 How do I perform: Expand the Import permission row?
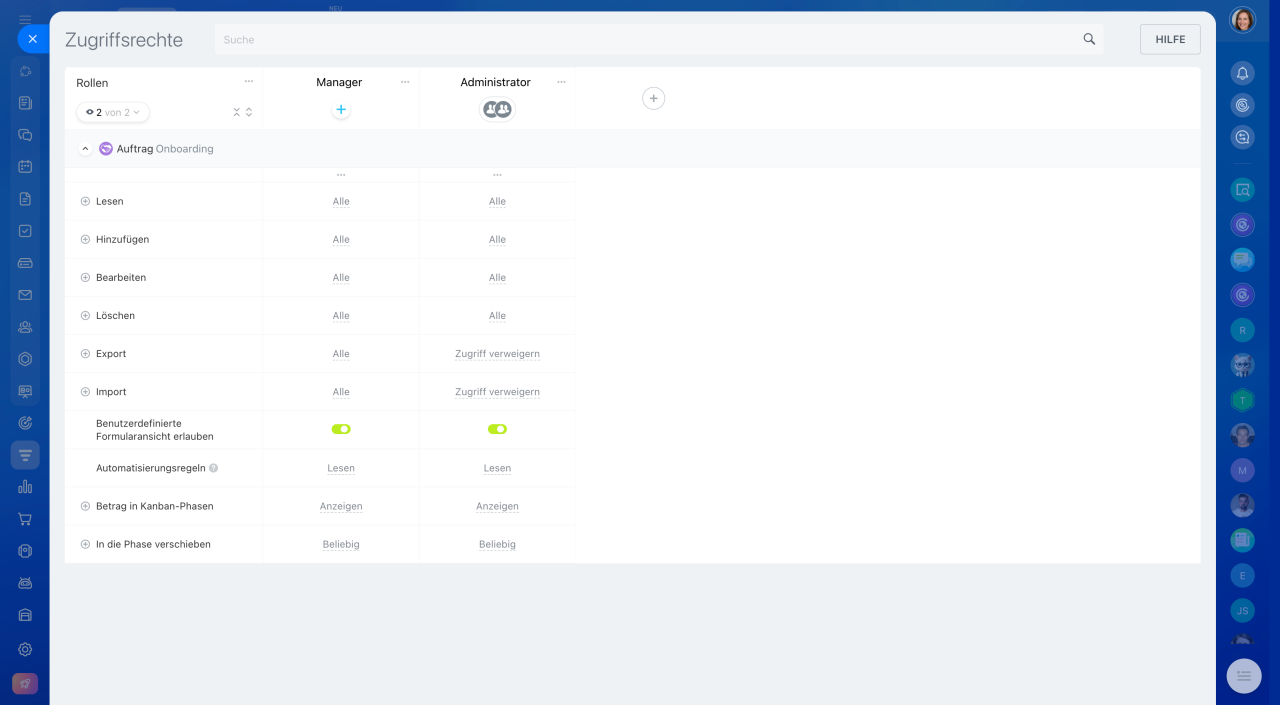pyautogui.click(x=85, y=392)
